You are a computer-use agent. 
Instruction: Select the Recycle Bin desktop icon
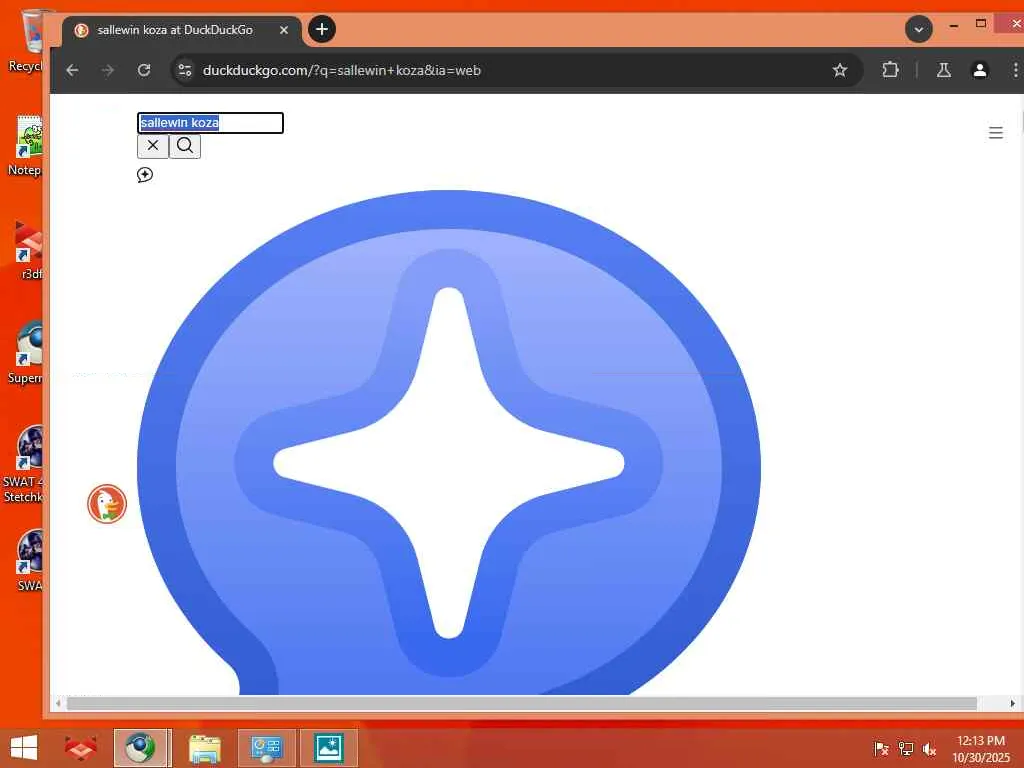tap(26, 40)
